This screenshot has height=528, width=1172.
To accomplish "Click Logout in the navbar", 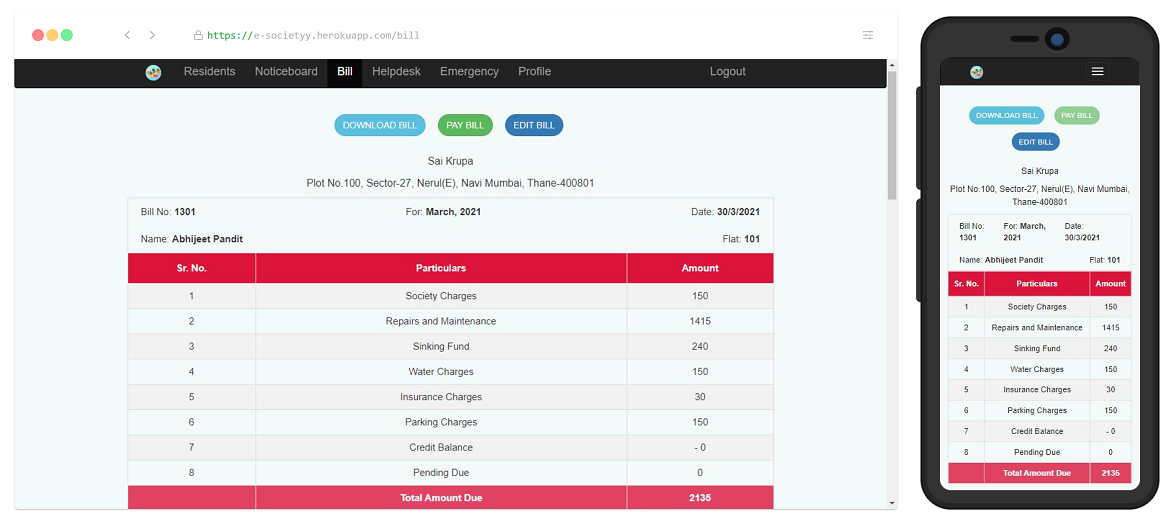I will 728,72.
